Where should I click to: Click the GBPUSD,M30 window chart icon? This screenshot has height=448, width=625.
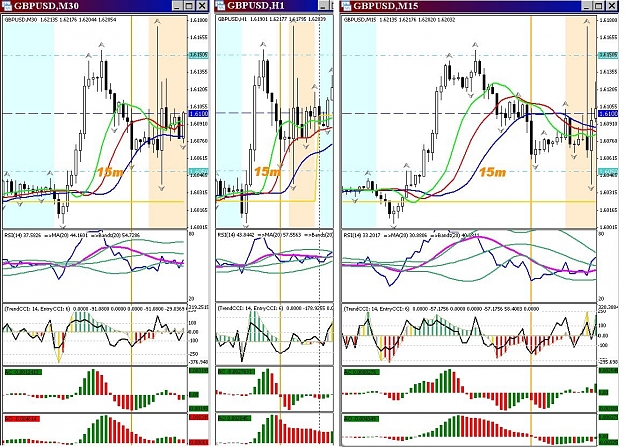(7, 5)
